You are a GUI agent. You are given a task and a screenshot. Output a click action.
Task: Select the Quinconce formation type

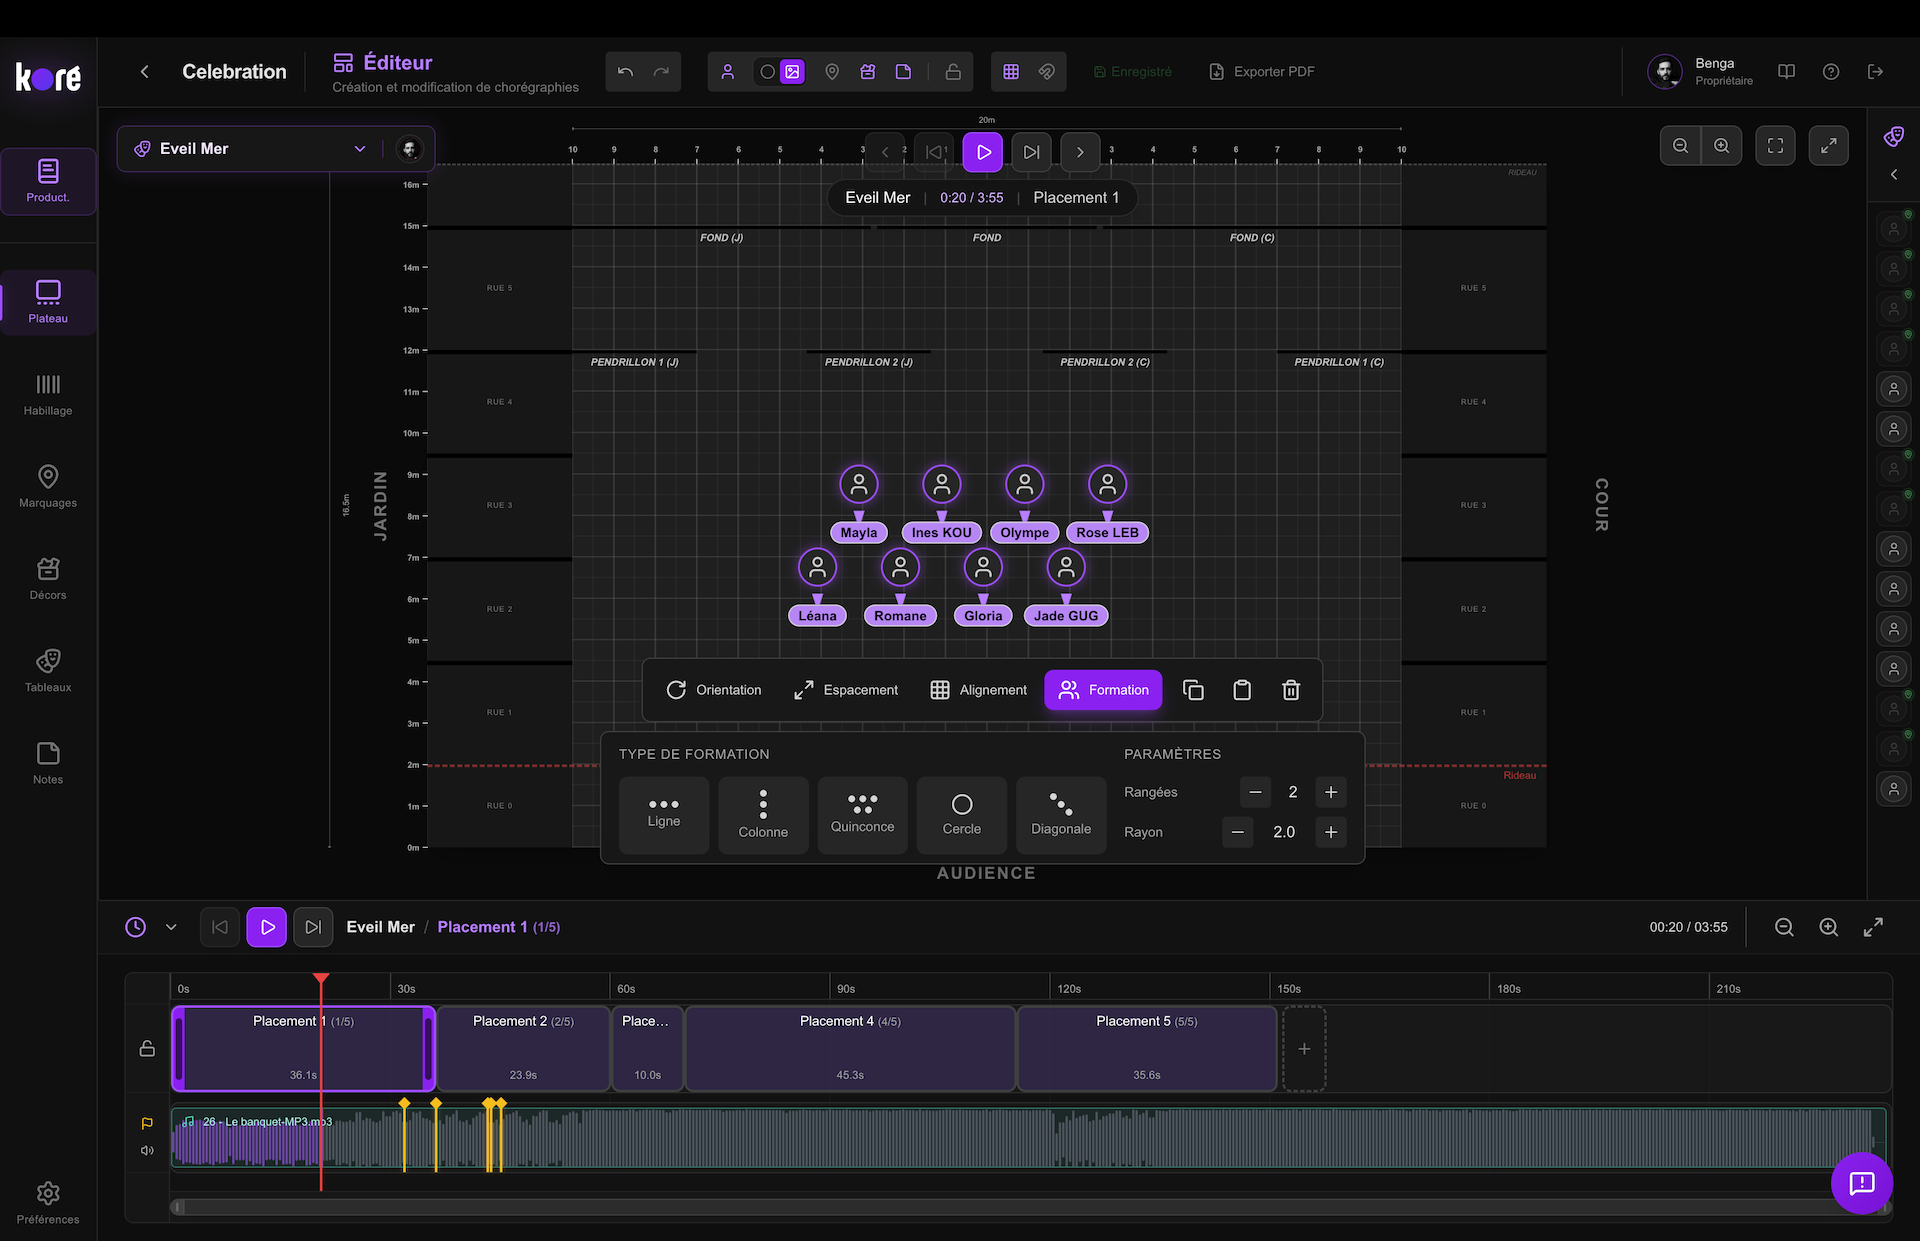click(862, 815)
